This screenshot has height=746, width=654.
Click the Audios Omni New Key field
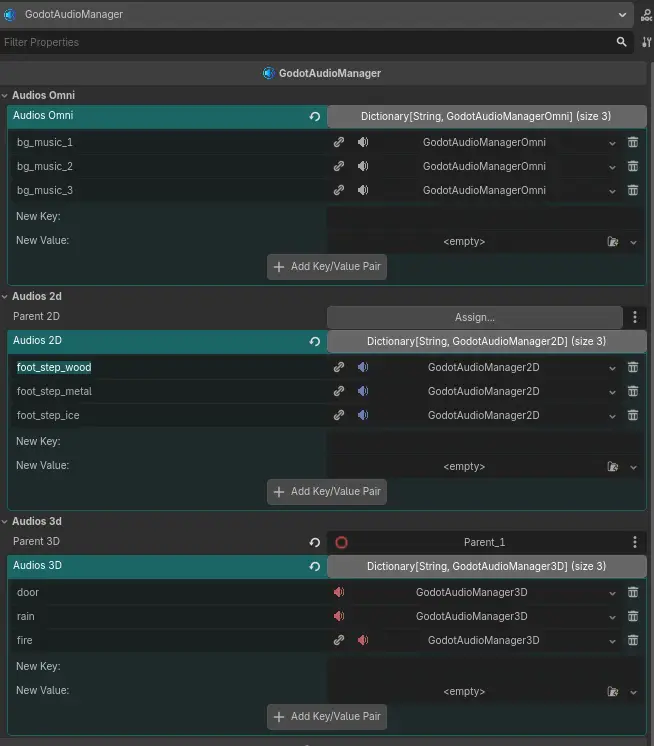[x=486, y=216]
